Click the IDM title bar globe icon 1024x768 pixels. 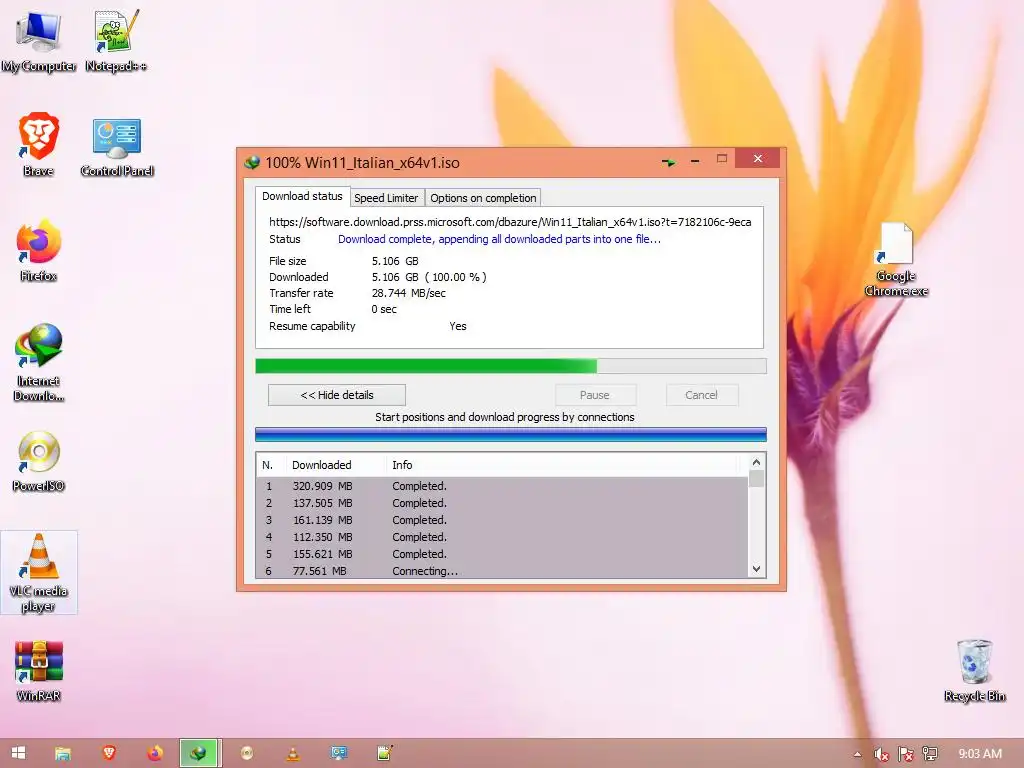[x=252, y=163]
